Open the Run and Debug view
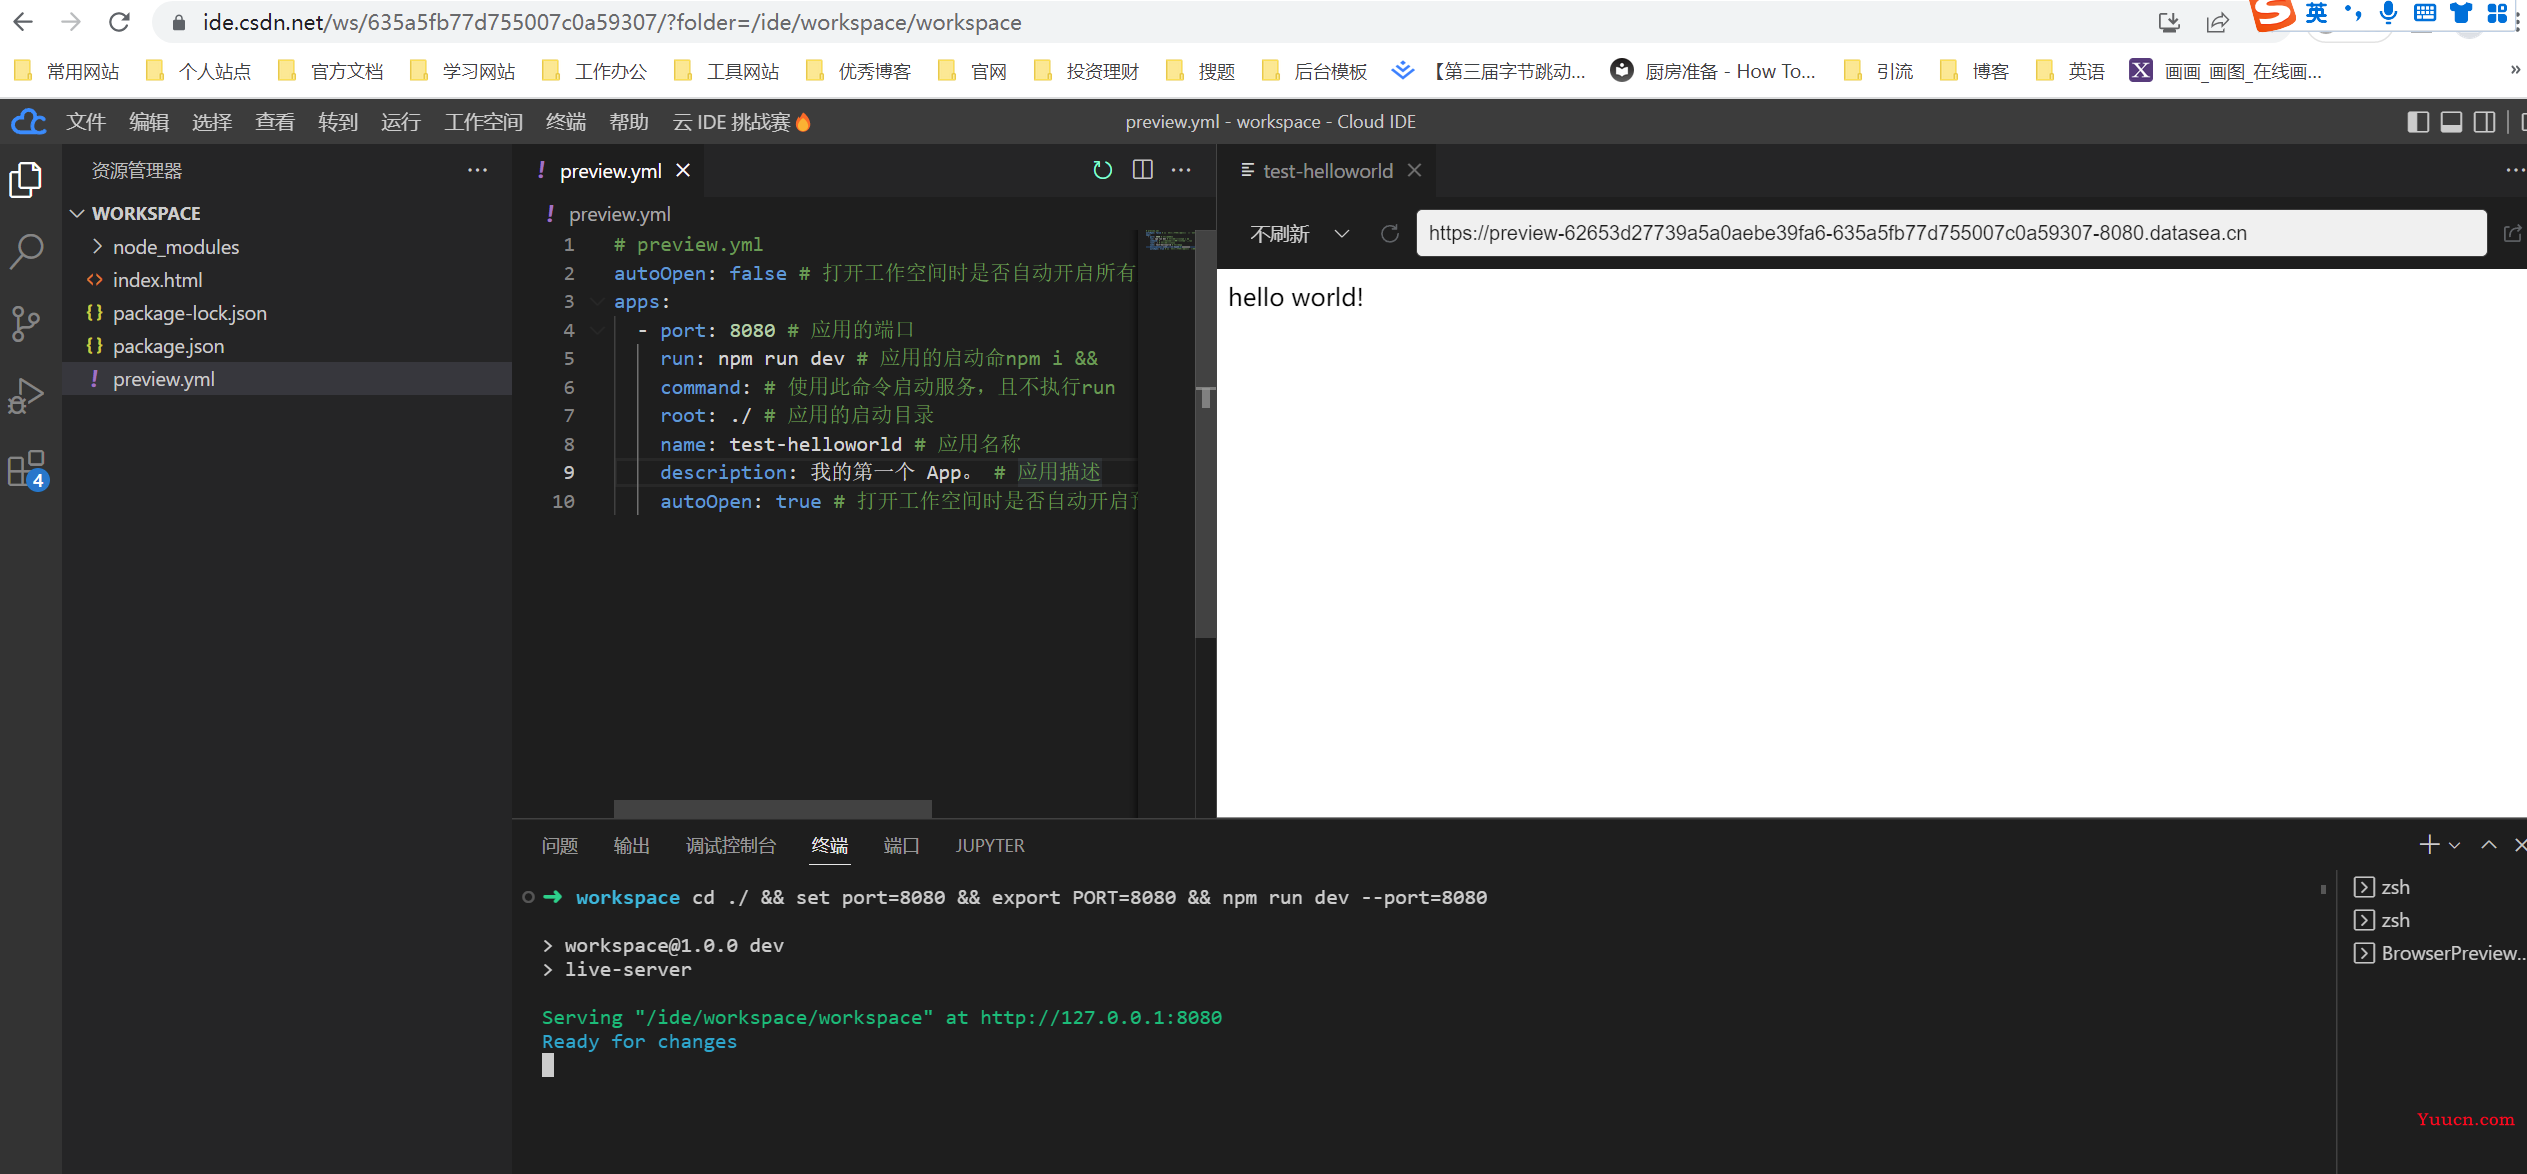Screen dimensions: 2527x1174 point(26,396)
